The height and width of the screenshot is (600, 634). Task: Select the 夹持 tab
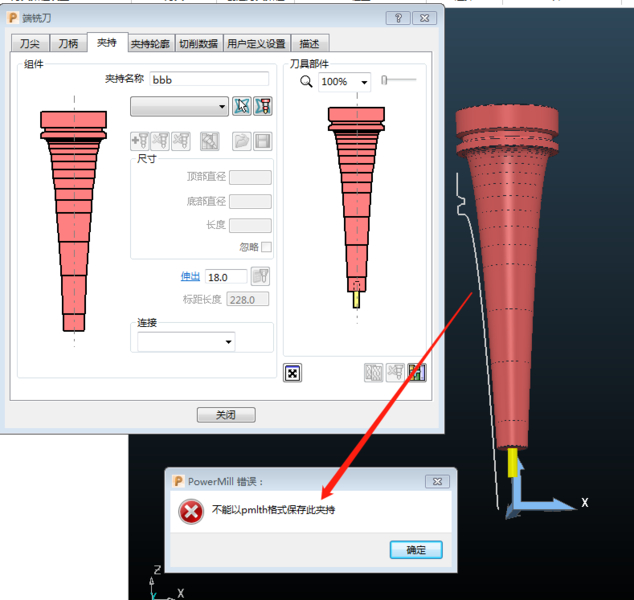pyautogui.click(x=107, y=42)
